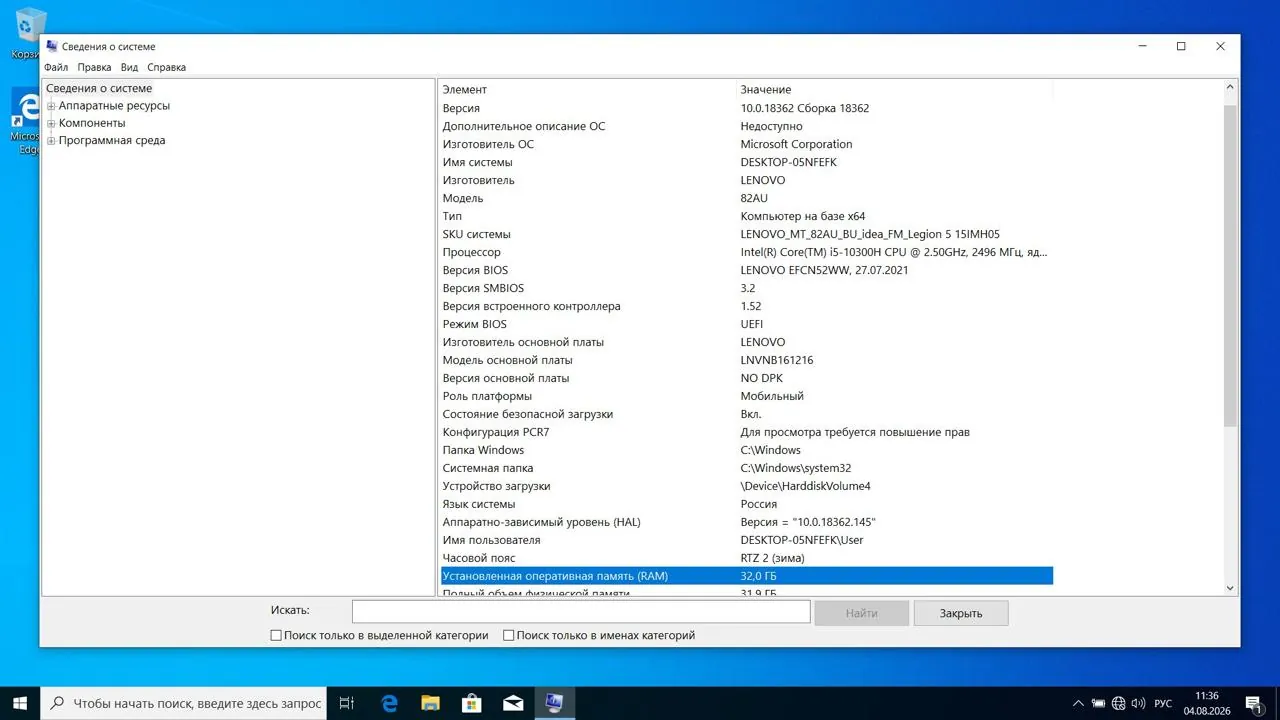Select the Установленная оперативная память row
The height and width of the screenshot is (720, 1280).
click(747, 576)
